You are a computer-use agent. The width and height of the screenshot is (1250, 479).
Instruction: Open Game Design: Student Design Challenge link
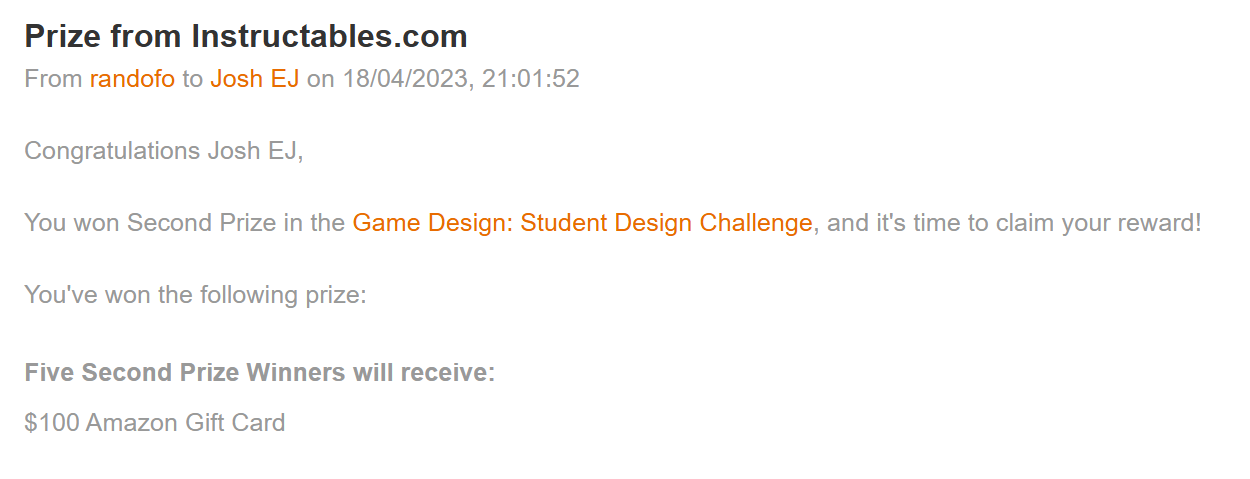(582, 222)
